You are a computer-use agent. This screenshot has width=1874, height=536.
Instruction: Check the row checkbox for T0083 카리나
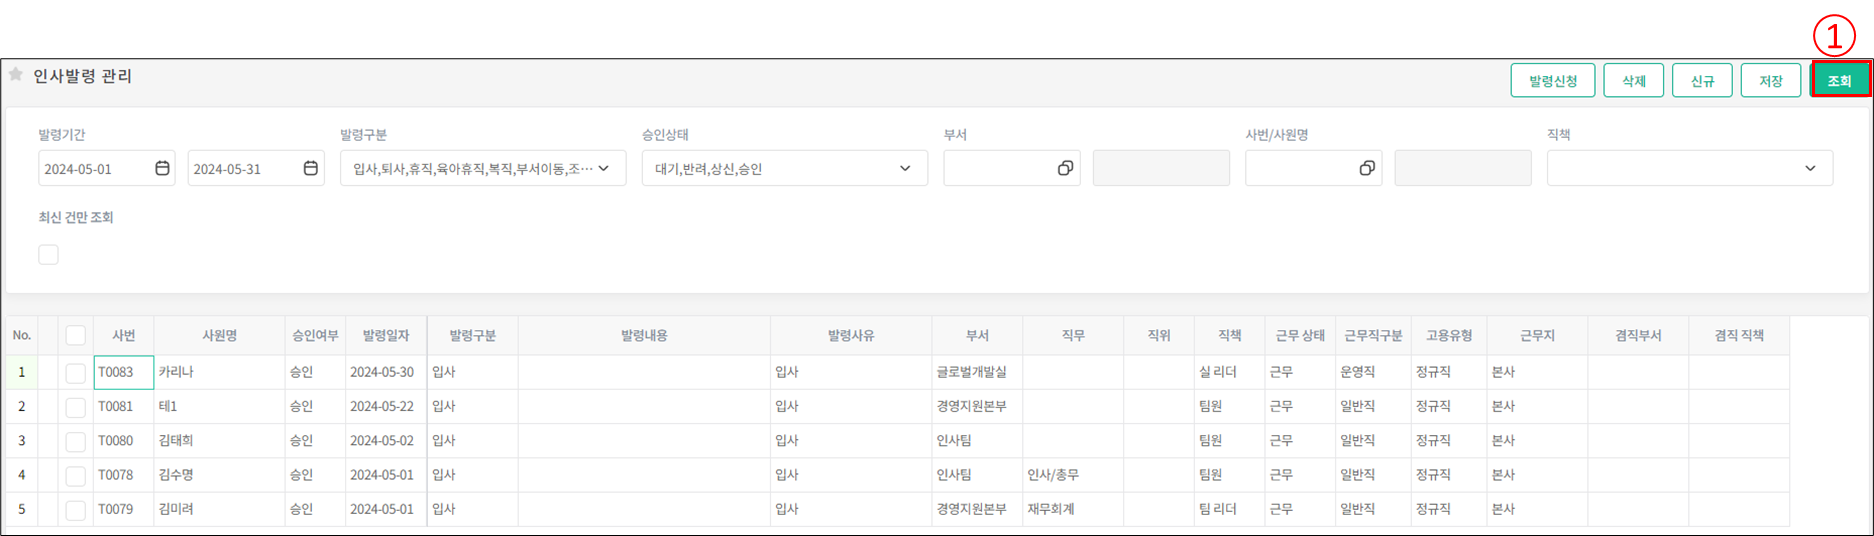[x=75, y=373]
